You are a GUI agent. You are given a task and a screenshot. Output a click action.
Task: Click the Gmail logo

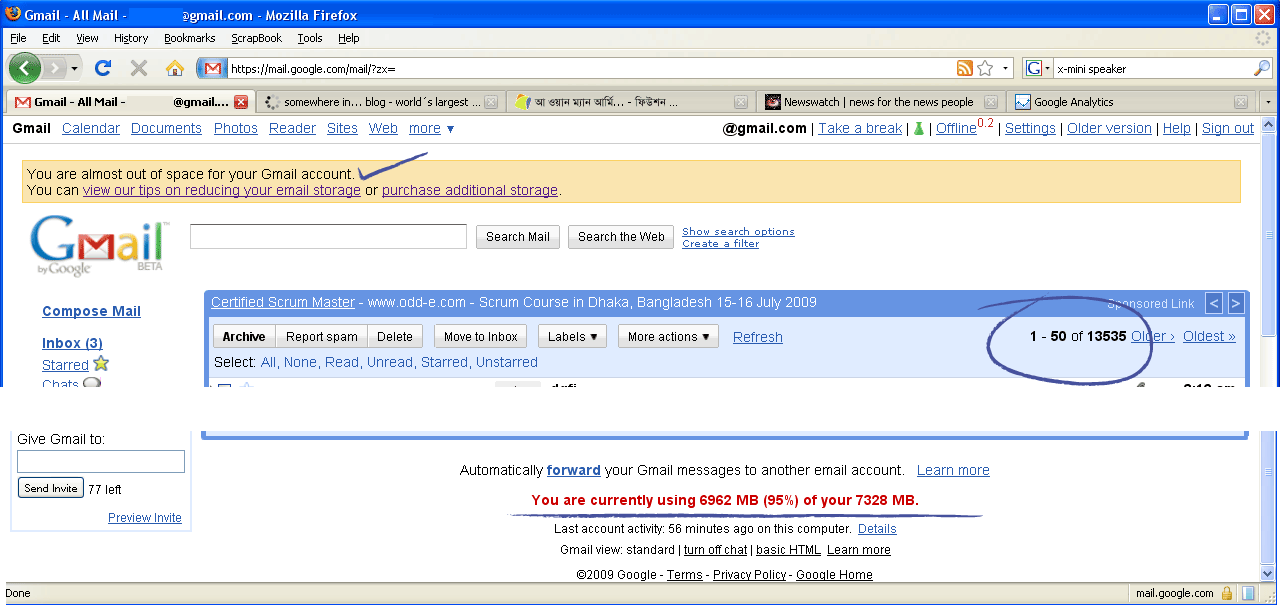click(x=98, y=245)
